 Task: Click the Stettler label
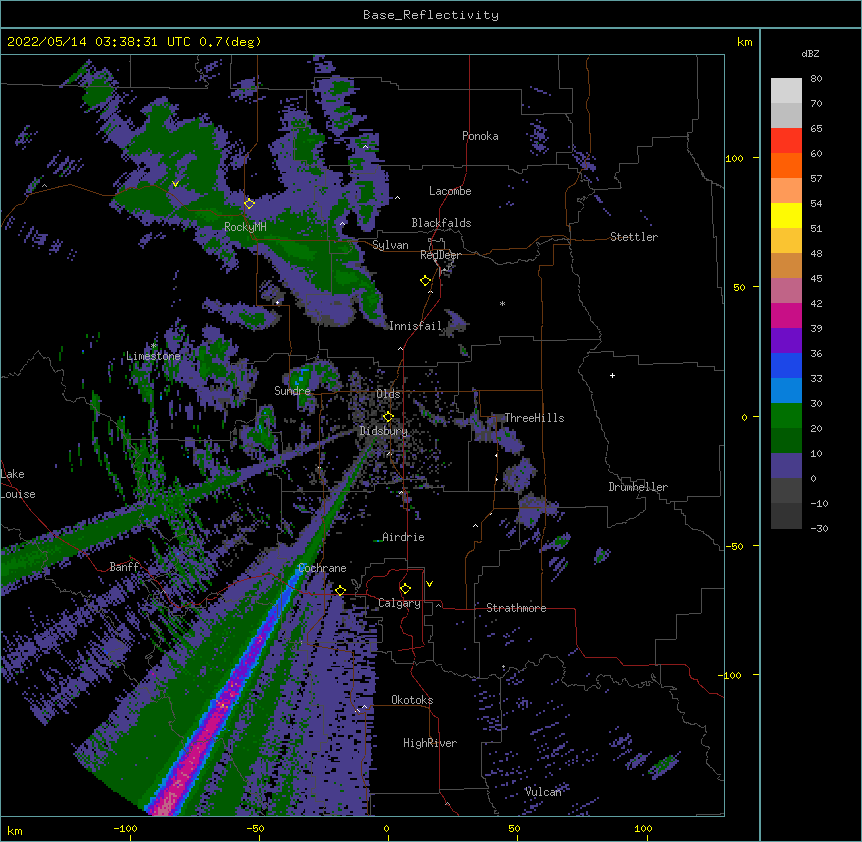point(634,237)
